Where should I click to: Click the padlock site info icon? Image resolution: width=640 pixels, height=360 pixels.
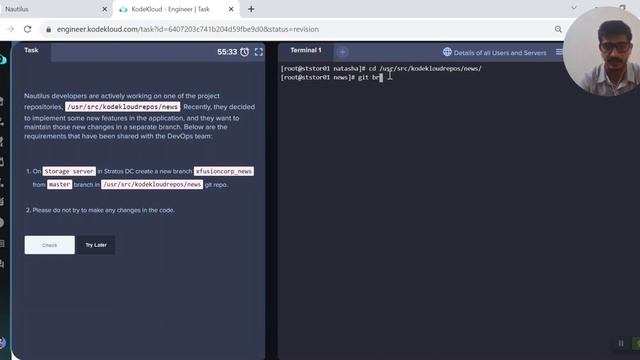[x=49, y=29]
